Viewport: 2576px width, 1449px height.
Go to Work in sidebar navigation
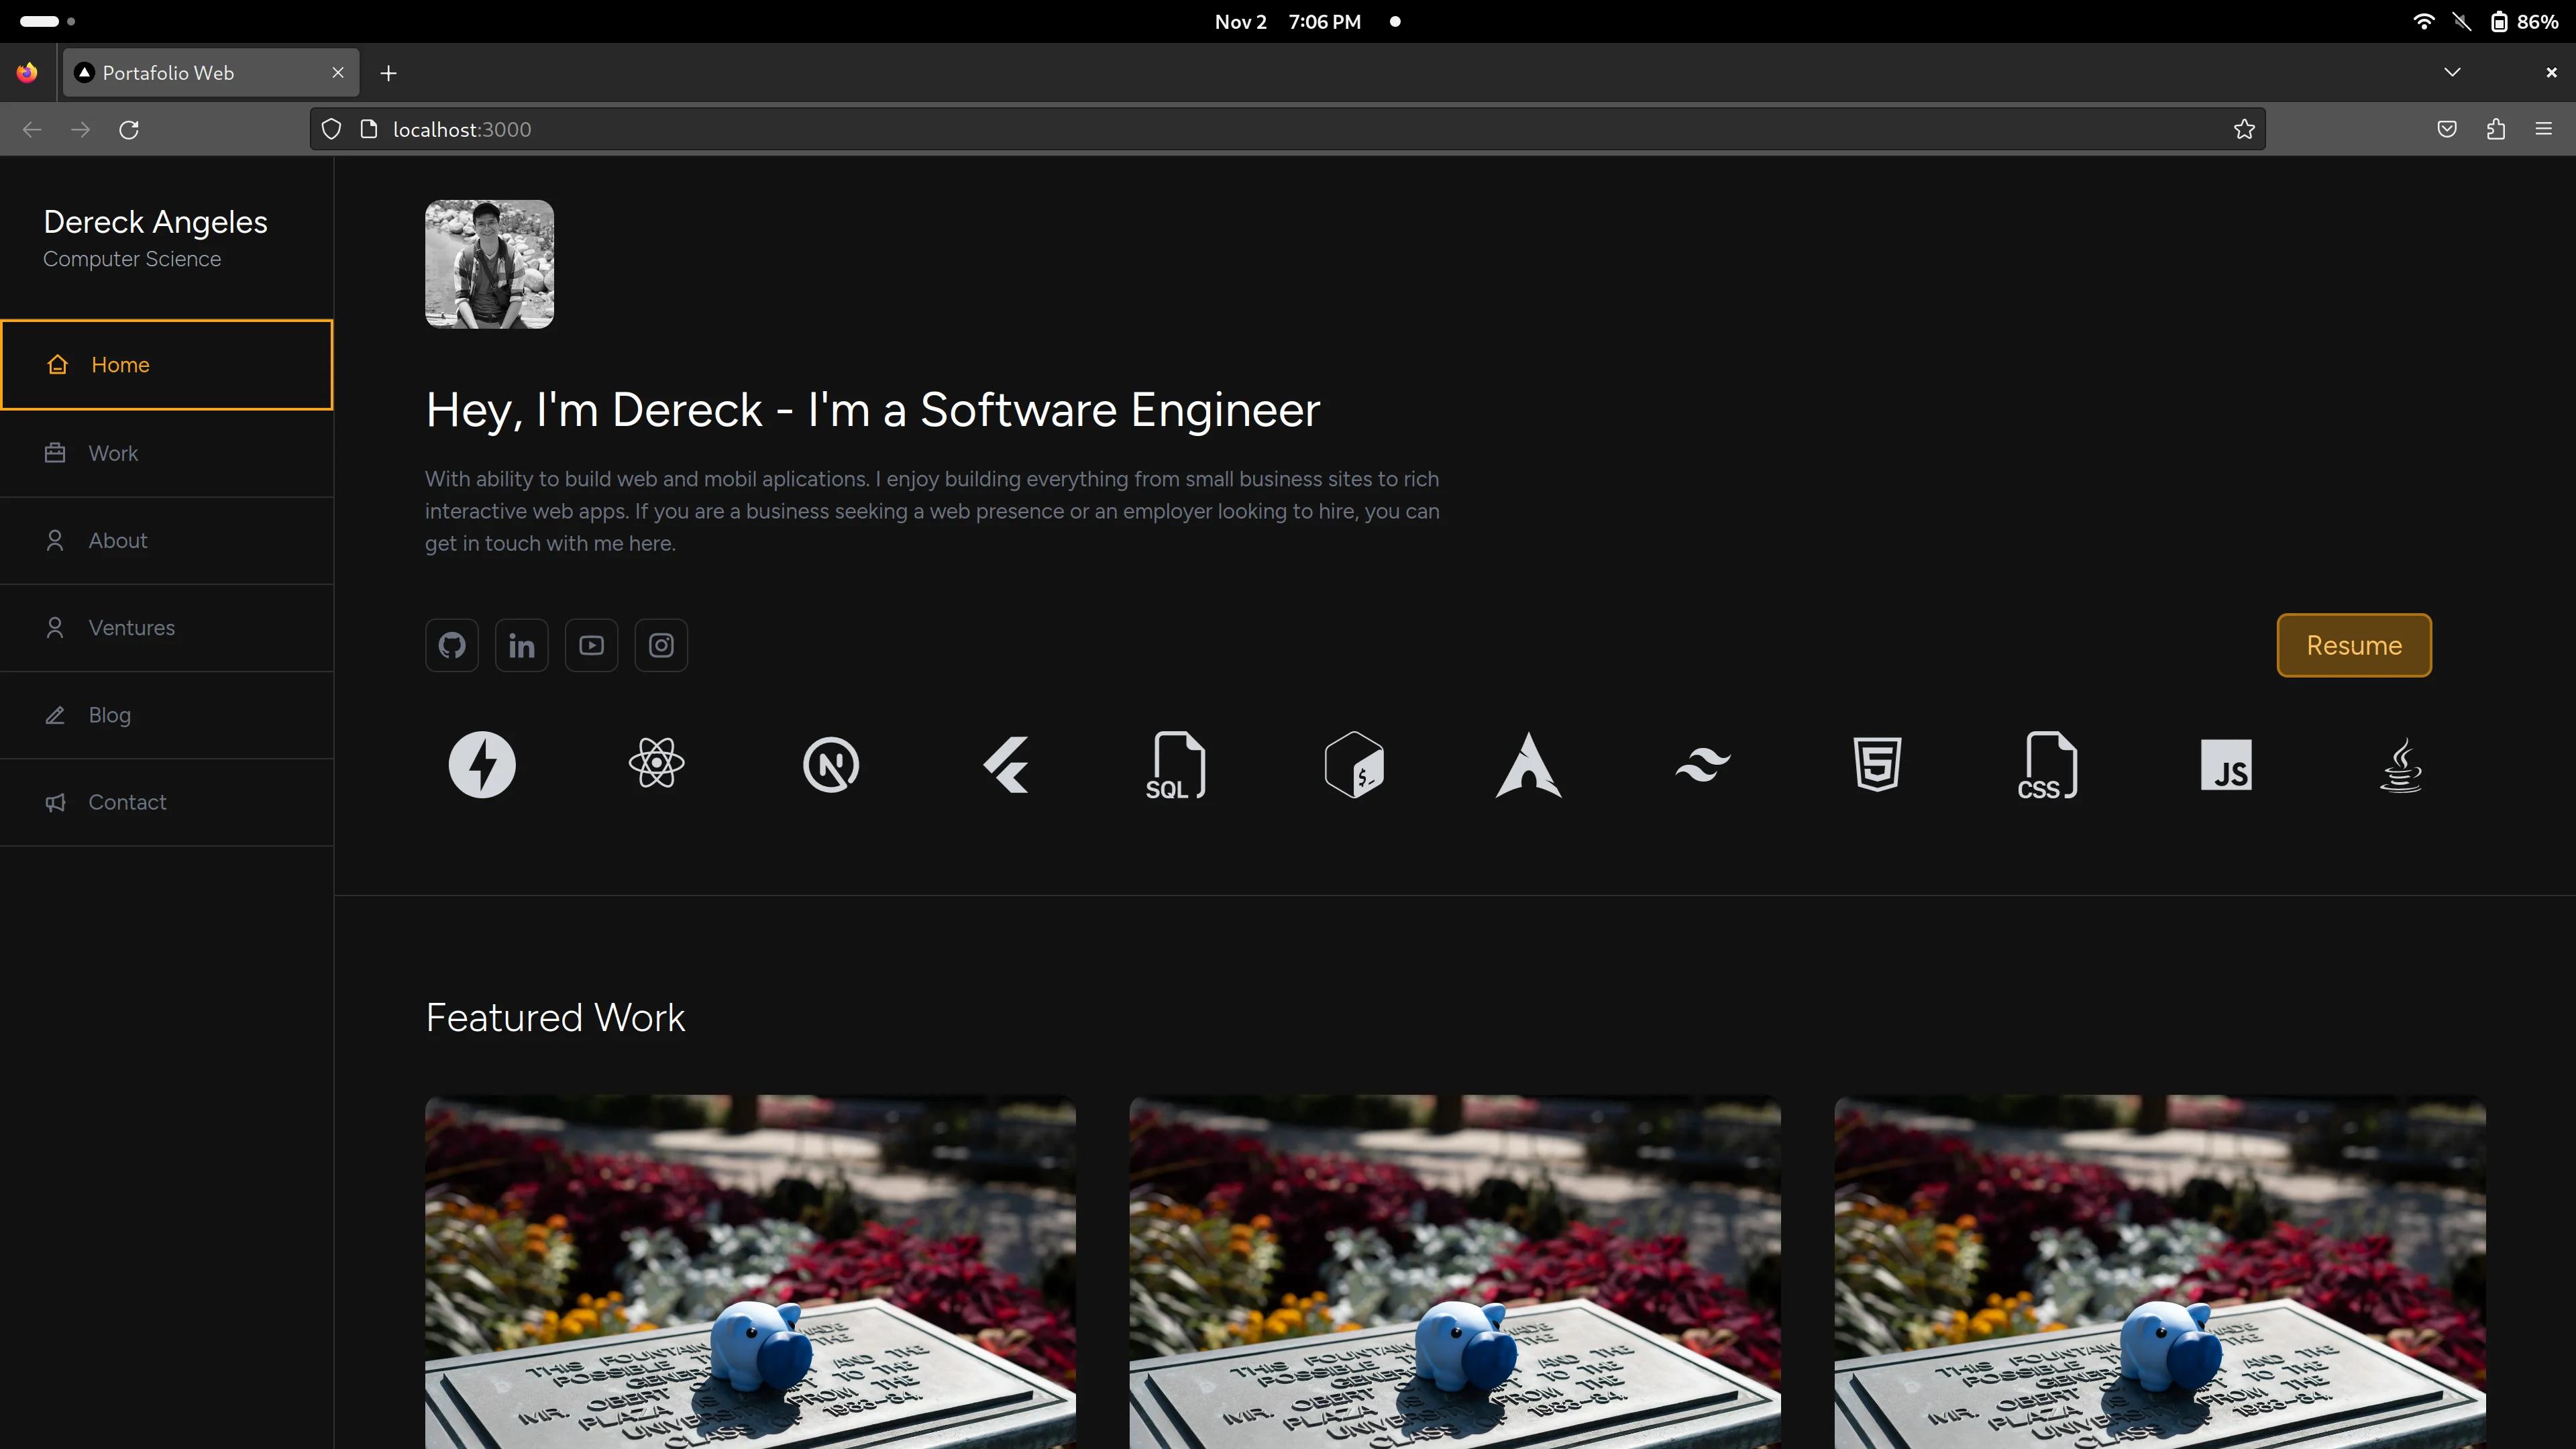[113, 453]
